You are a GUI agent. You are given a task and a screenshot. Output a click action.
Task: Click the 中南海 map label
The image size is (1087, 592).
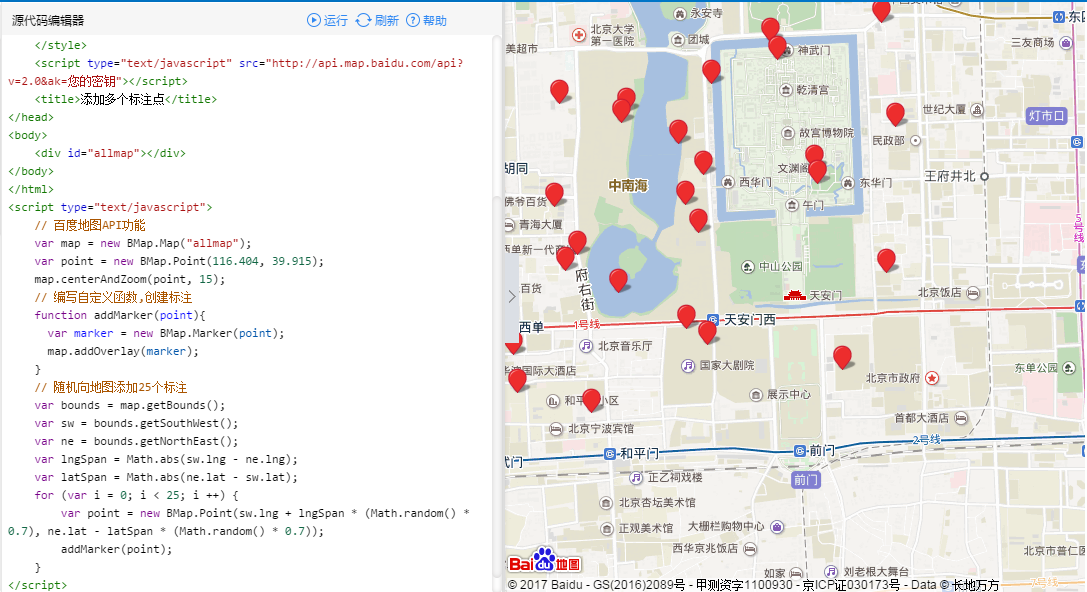coord(628,185)
